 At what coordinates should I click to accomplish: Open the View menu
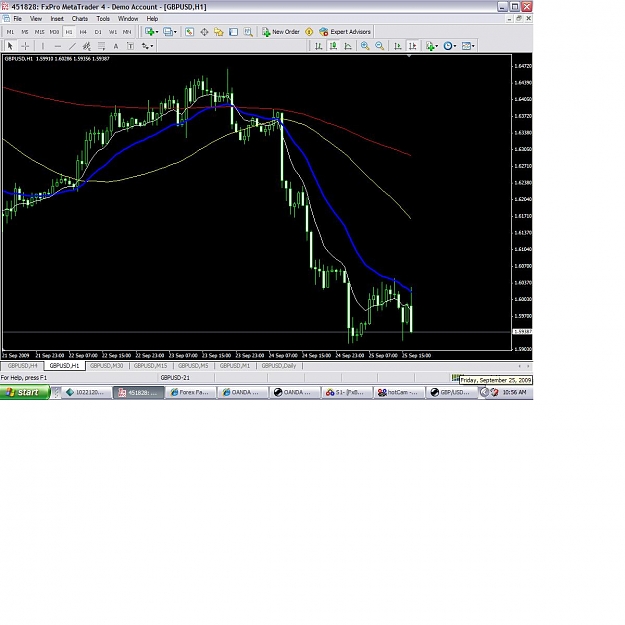tap(36, 19)
